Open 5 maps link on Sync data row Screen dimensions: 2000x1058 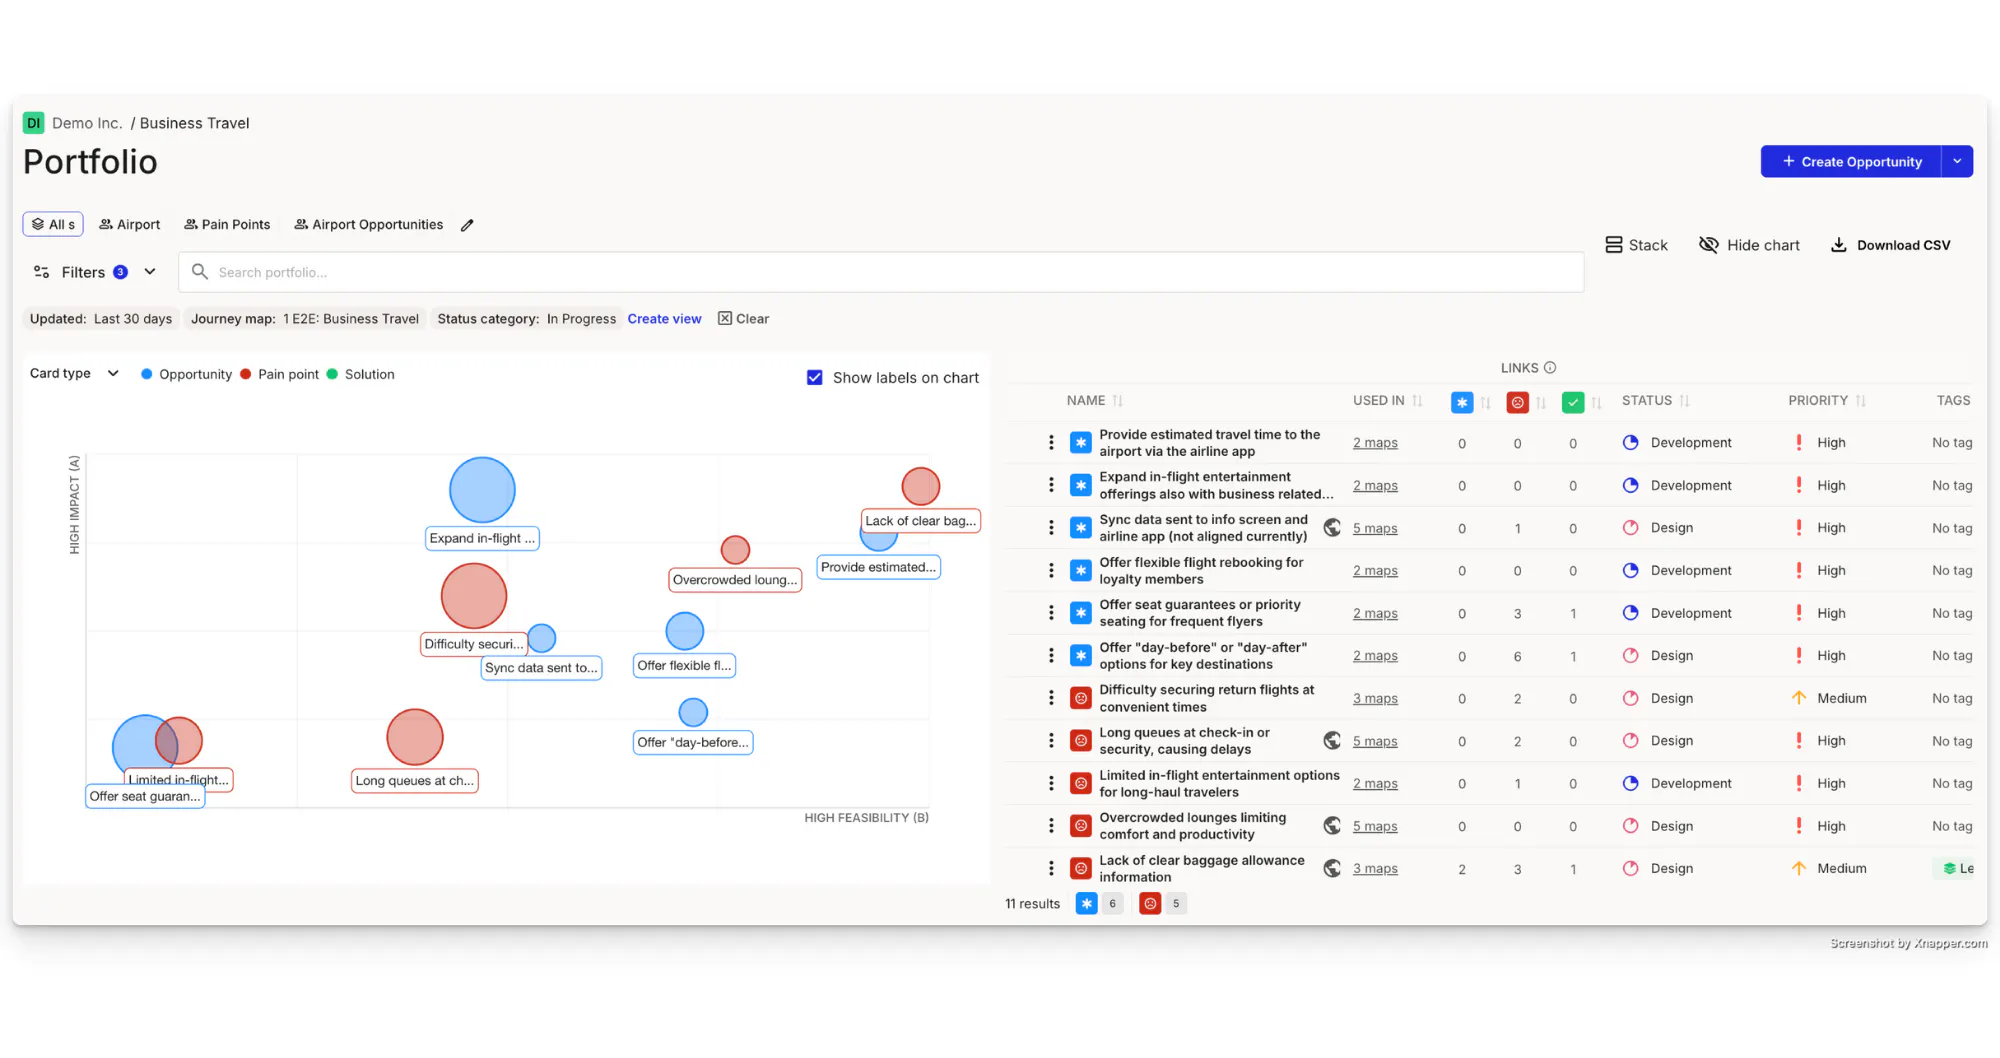pyautogui.click(x=1375, y=528)
